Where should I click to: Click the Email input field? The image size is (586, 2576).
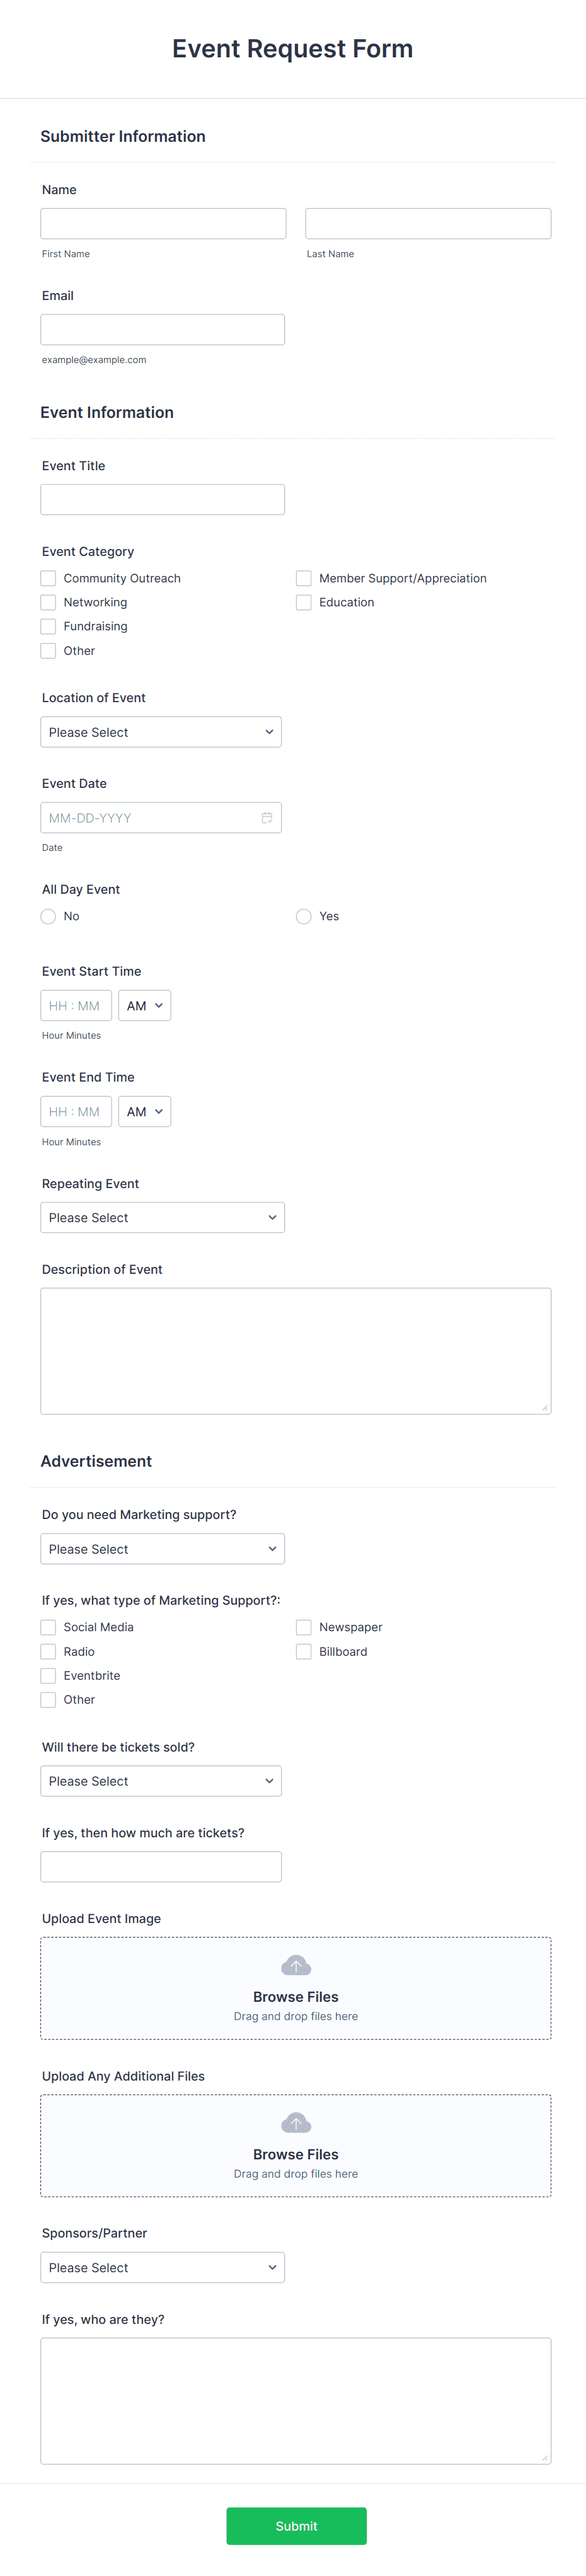coord(163,329)
